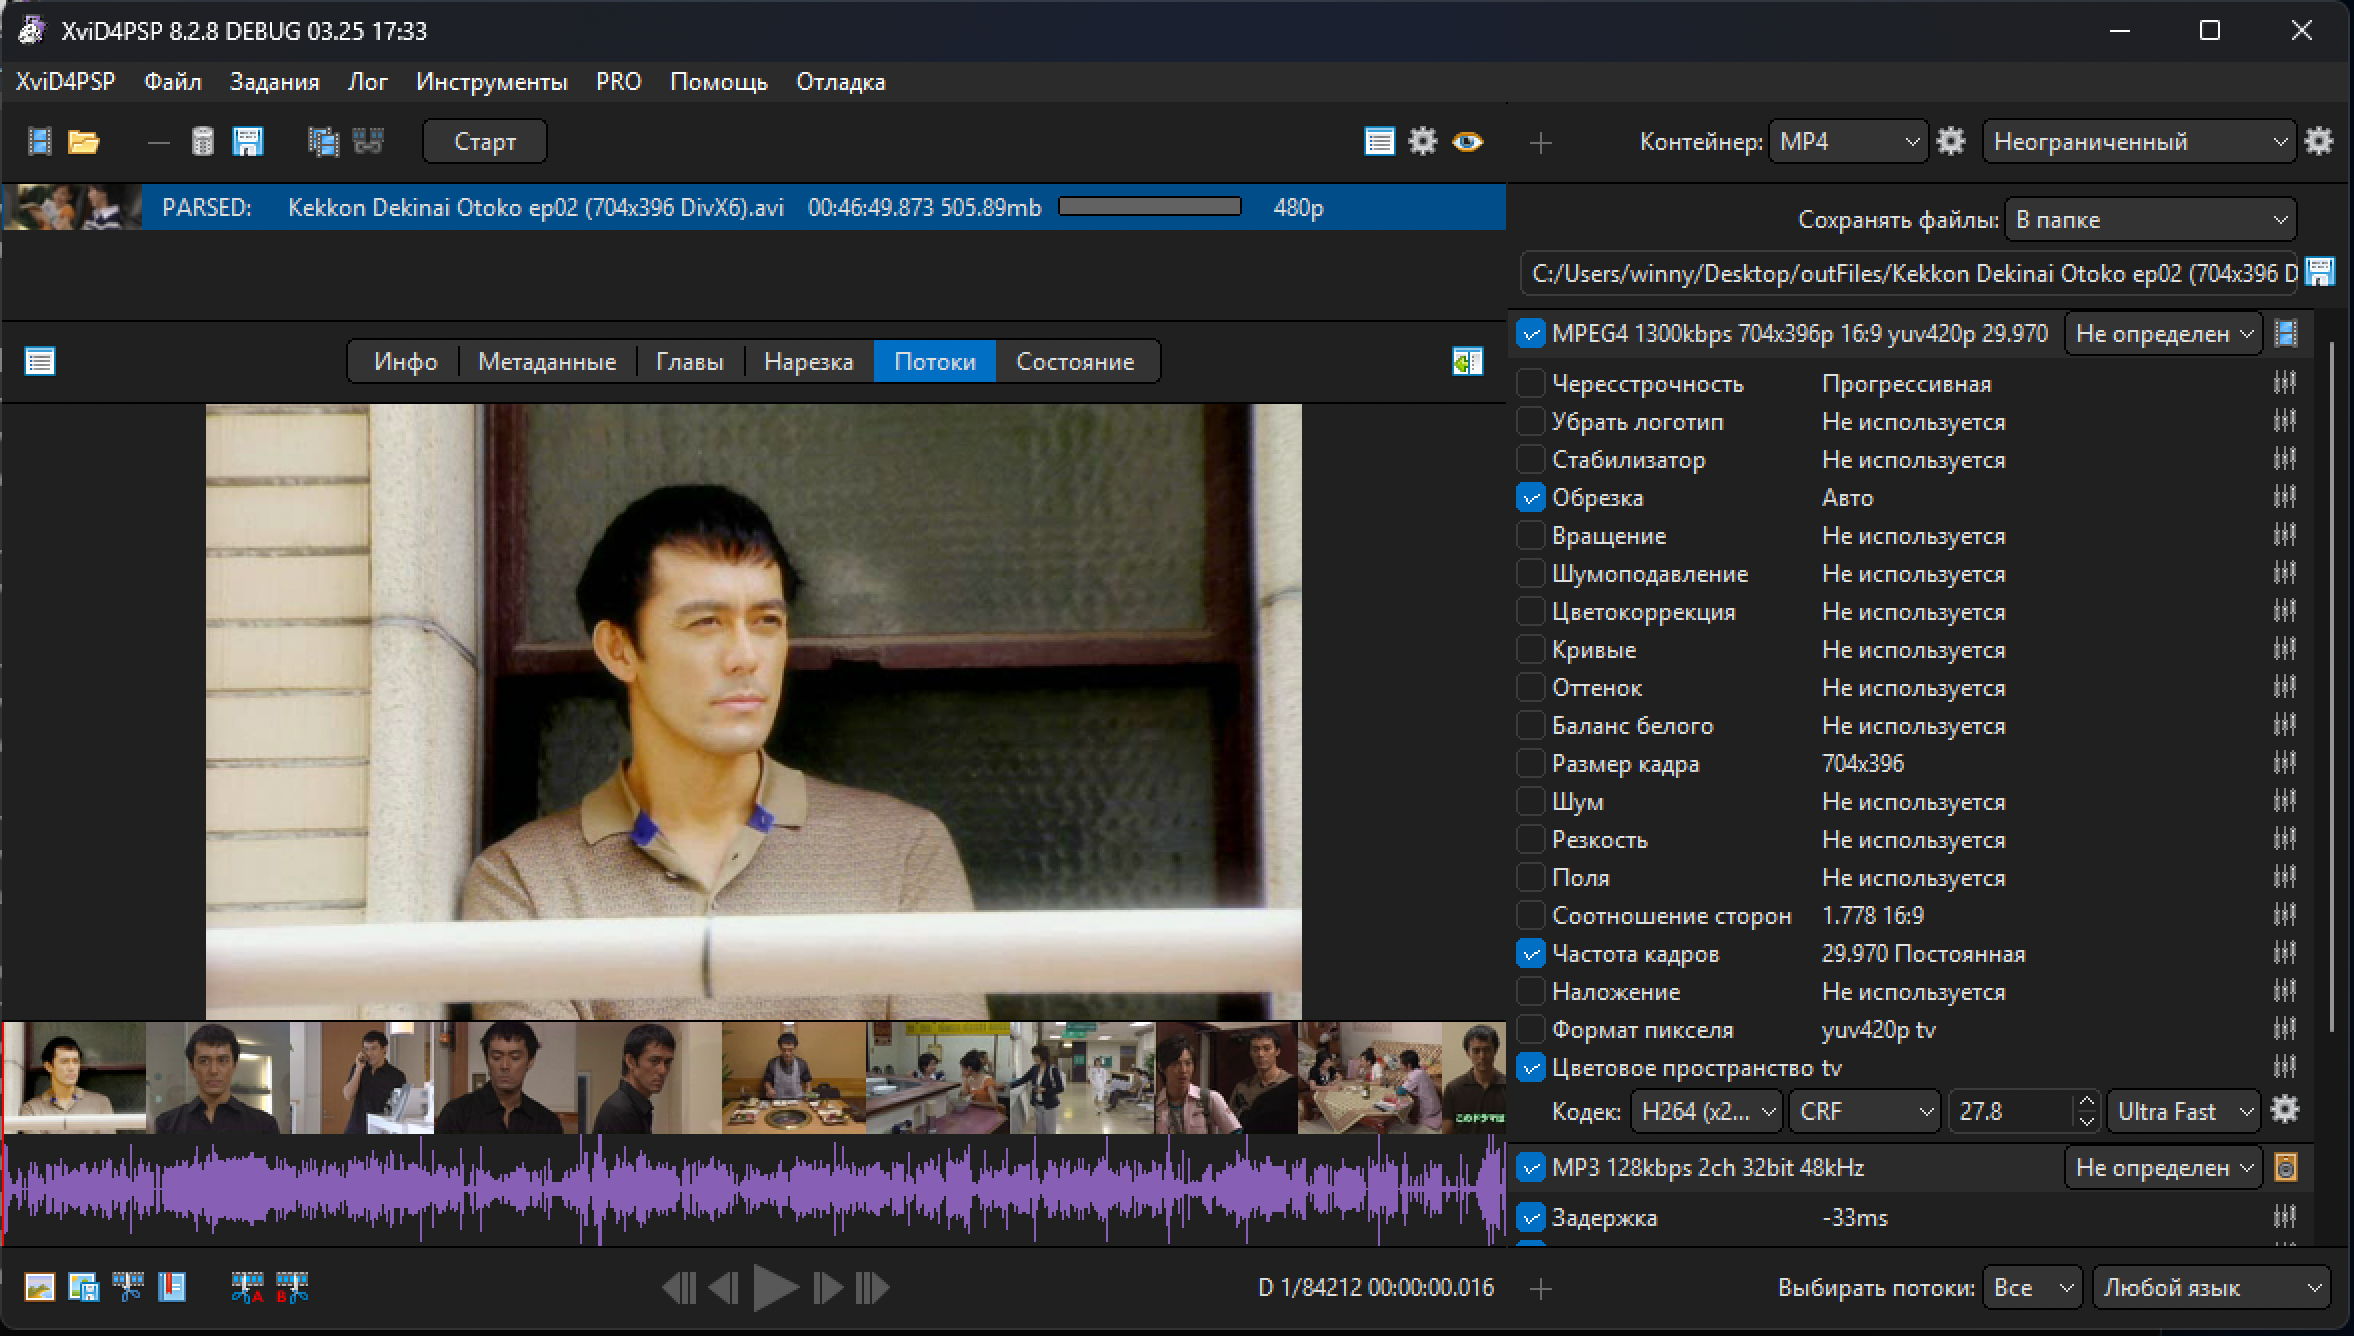Click the save path floppy disk icon

pyautogui.click(x=2320, y=272)
